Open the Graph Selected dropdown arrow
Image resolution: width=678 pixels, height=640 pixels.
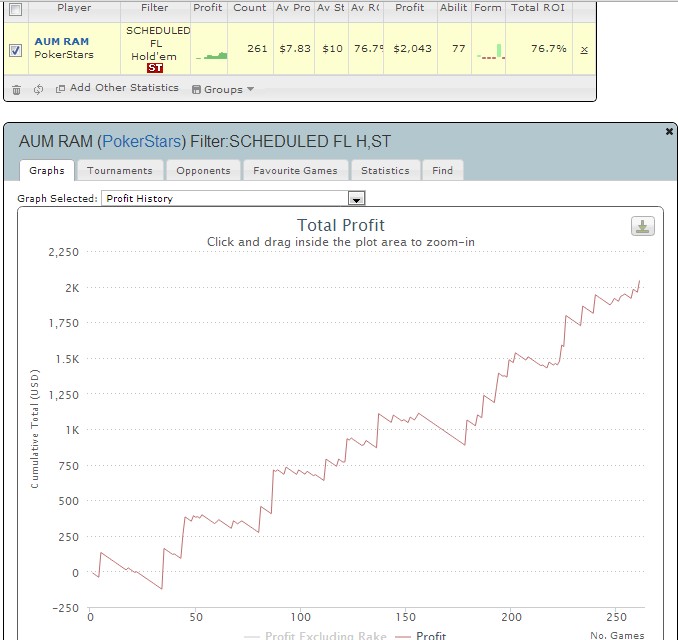(x=356, y=198)
